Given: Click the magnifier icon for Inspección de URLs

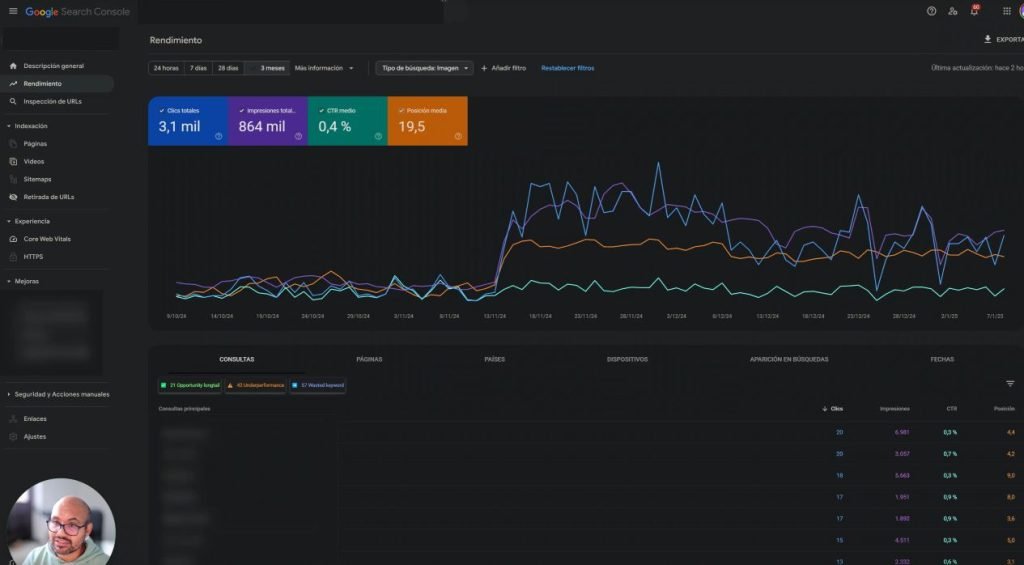Looking at the screenshot, I should pos(13,101).
